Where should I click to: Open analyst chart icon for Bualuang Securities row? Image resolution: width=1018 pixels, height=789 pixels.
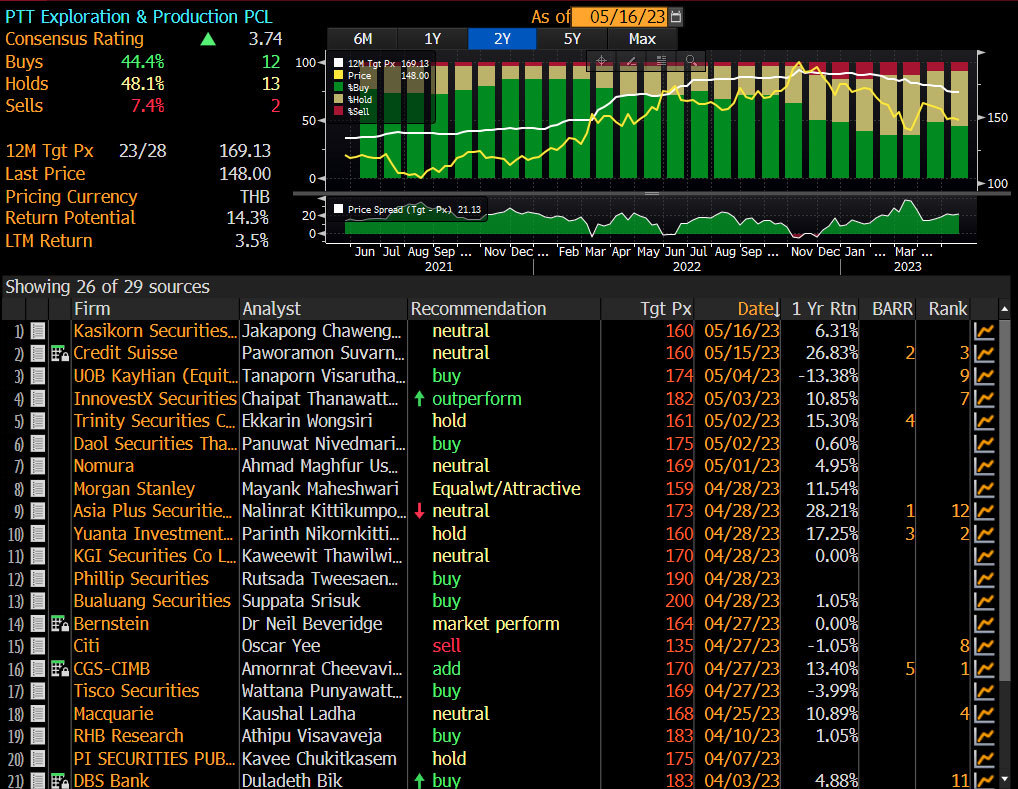click(x=984, y=601)
